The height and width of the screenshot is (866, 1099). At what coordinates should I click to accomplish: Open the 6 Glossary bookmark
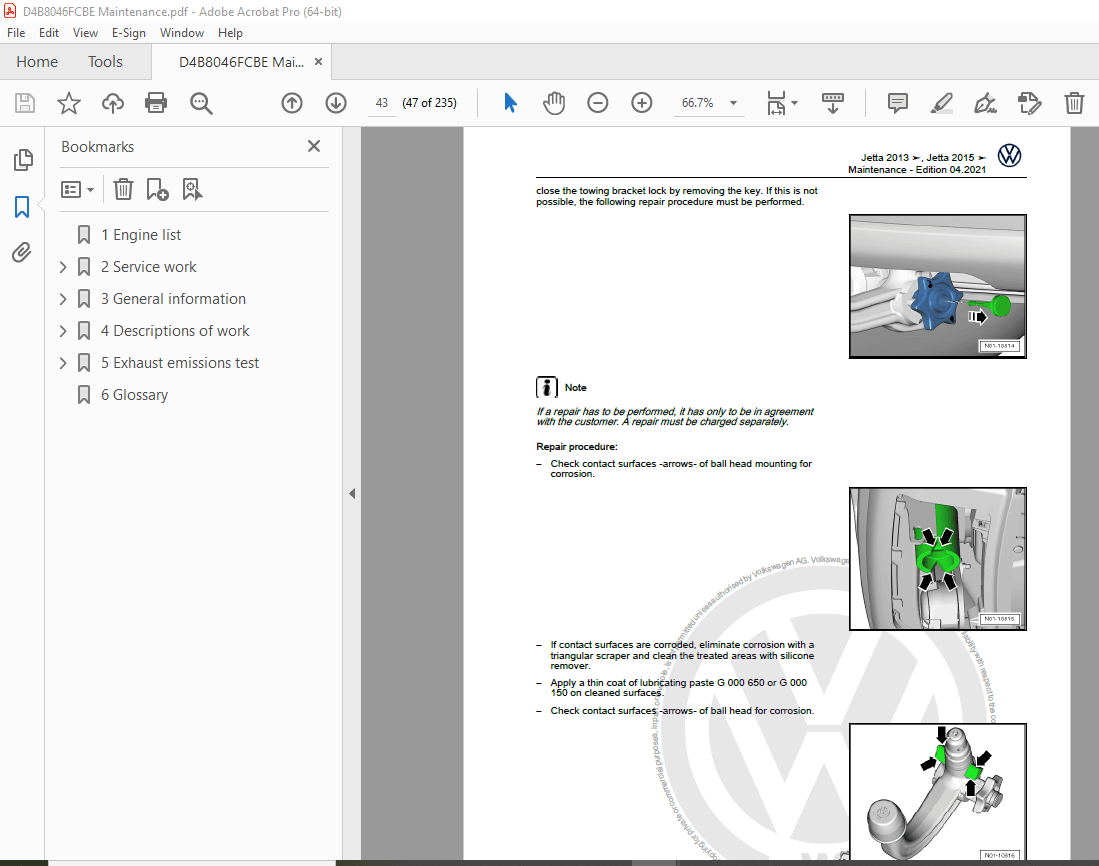tap(134, 395)
